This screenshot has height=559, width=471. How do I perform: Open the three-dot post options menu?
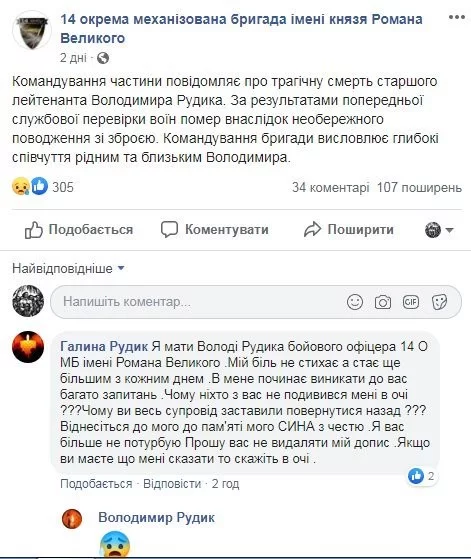pyautogui.click(x=456, y=17)
